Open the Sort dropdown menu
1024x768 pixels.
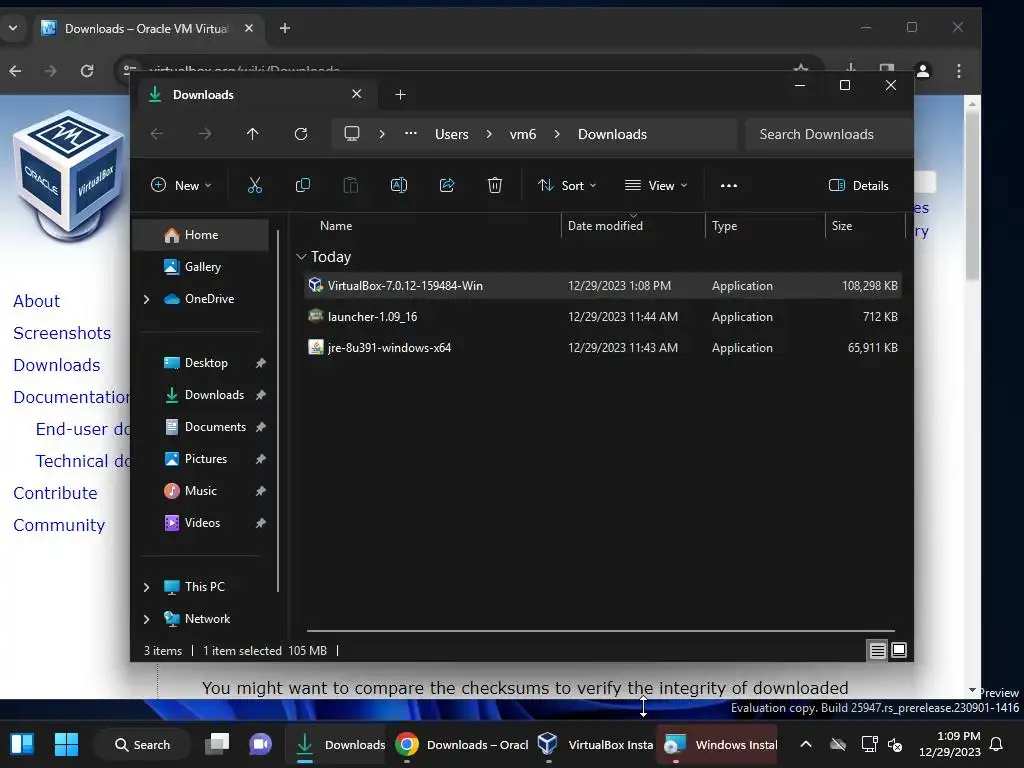coord(567,185)
